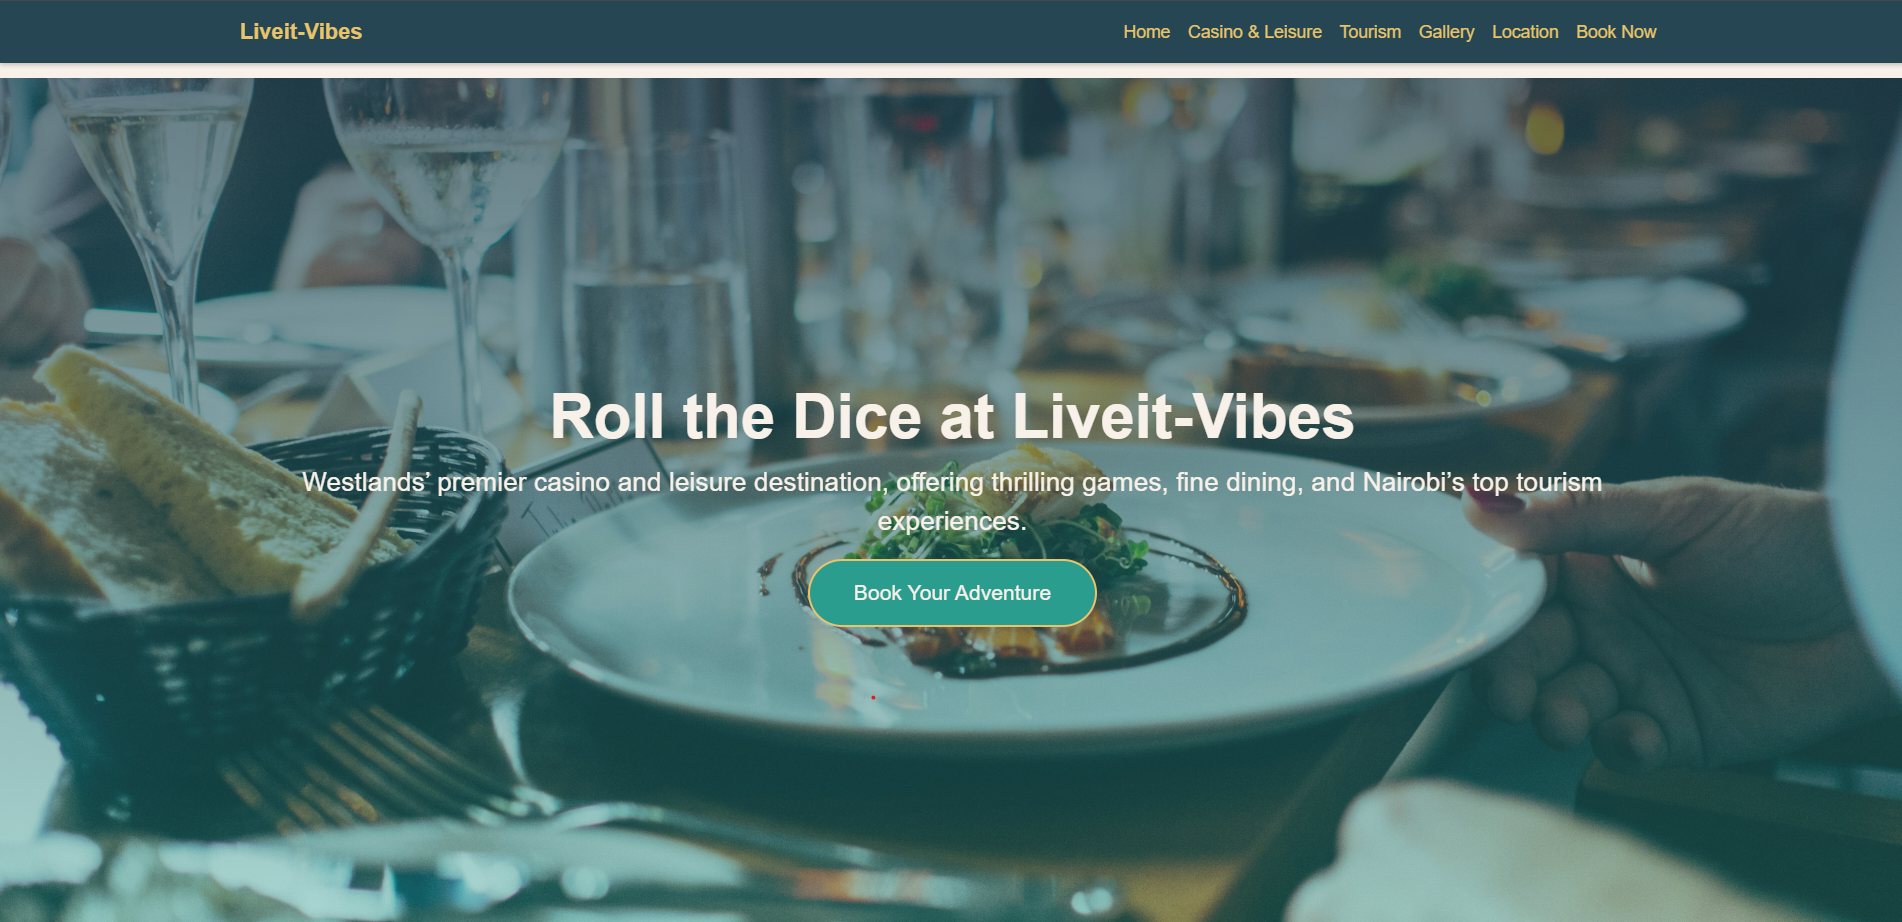Click the Liveit-Vibes logo text
The width and height of the screenshot is (1902, 922).
(x=301, y=32)
